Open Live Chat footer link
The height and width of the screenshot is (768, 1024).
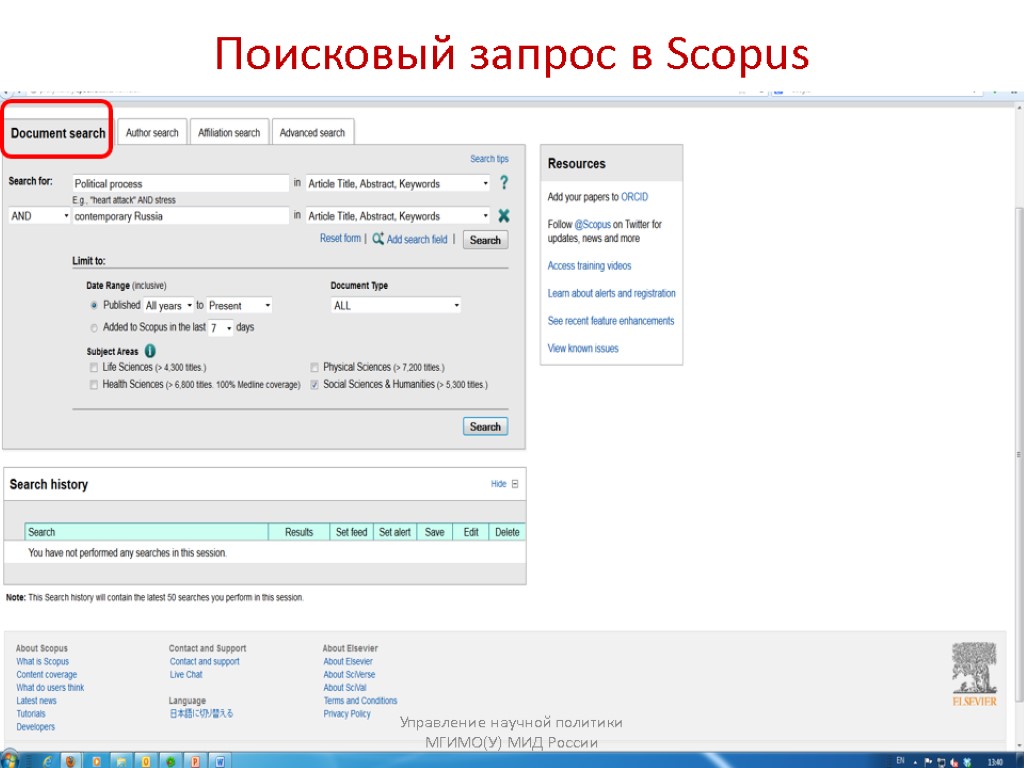pos(186,675)
